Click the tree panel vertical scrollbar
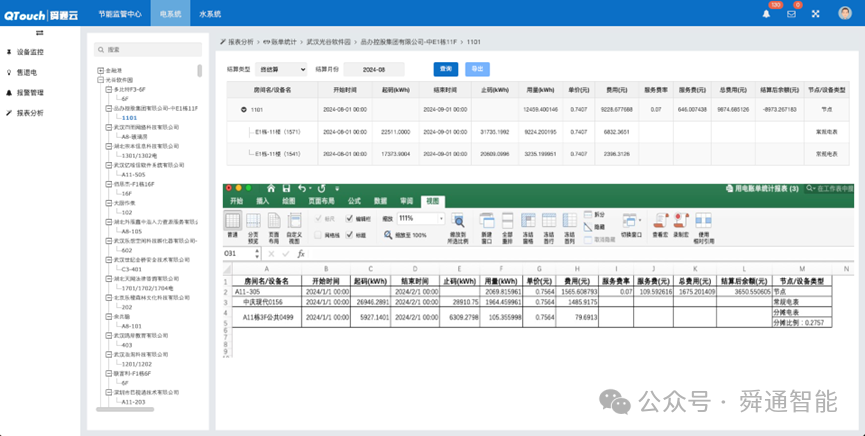865x436 pixels. pos(199,71)
